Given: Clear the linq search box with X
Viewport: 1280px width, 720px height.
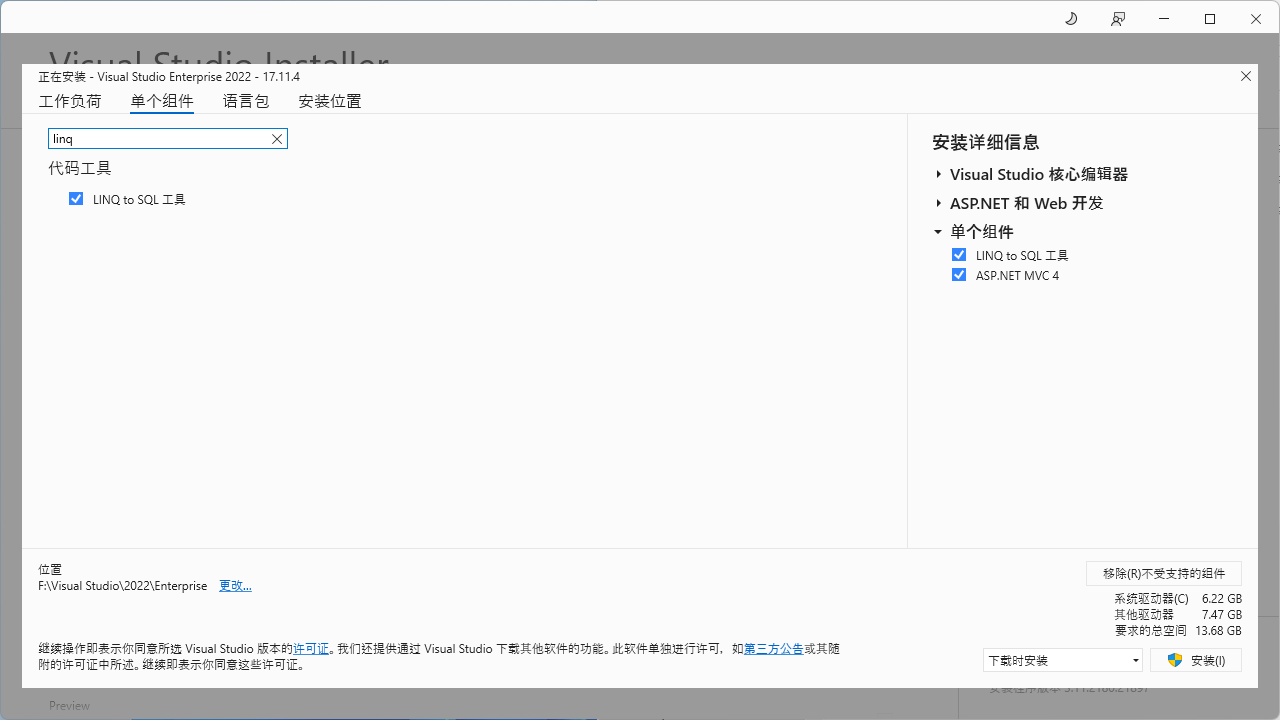Looking at the screenshot, I should [277, 139].
